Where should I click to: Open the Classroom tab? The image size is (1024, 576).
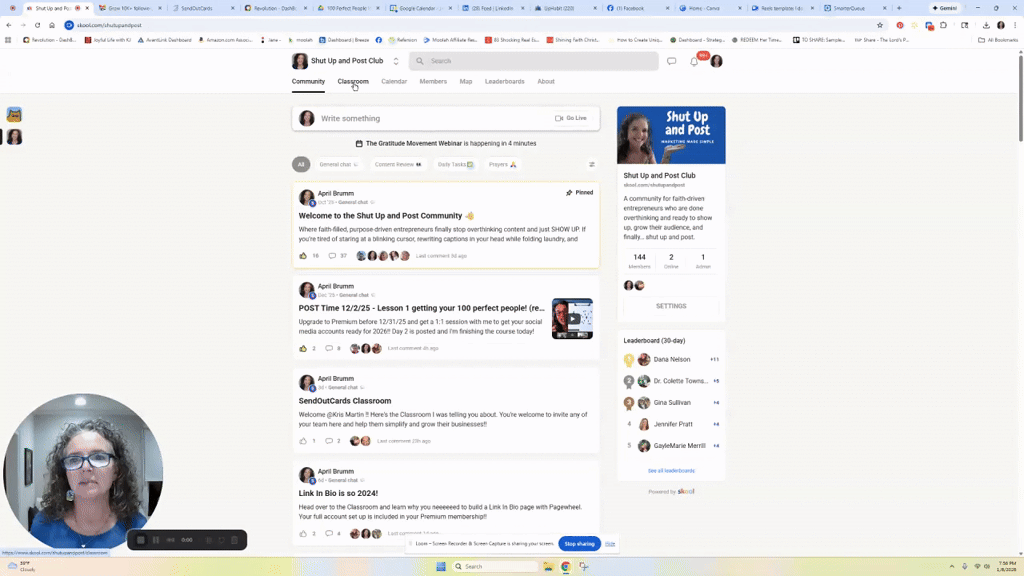pos(353,82)
